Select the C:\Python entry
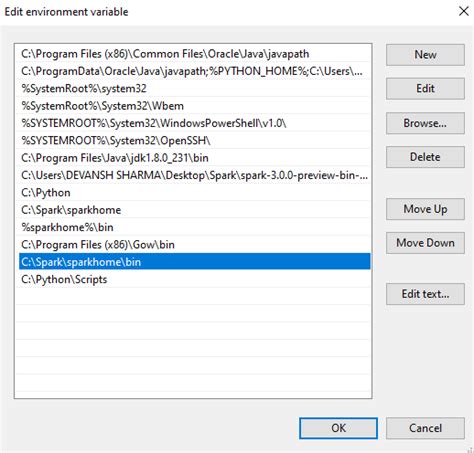Screen dimensions: 474x453 tap(194, 193)
